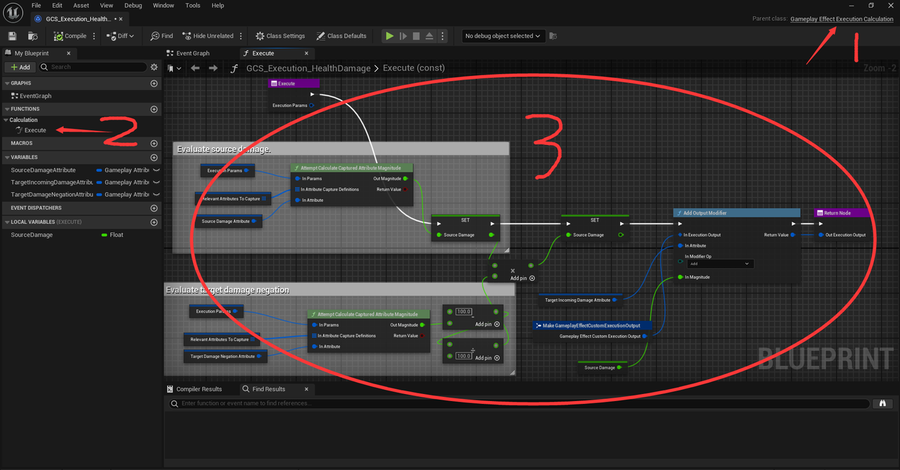Collapse the Calculation category
Viewport: 900px width, 470px height.
(x=6, y=120)
